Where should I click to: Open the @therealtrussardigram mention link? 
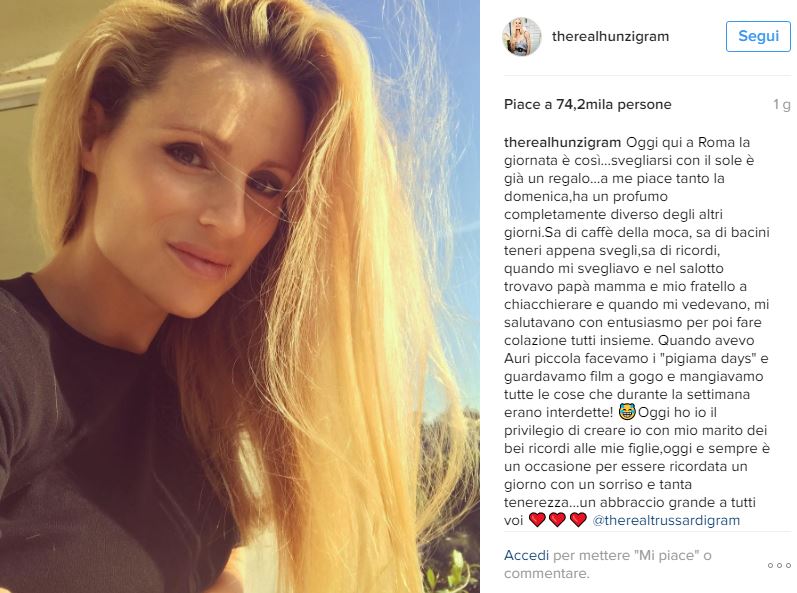[x=666, y=520]
